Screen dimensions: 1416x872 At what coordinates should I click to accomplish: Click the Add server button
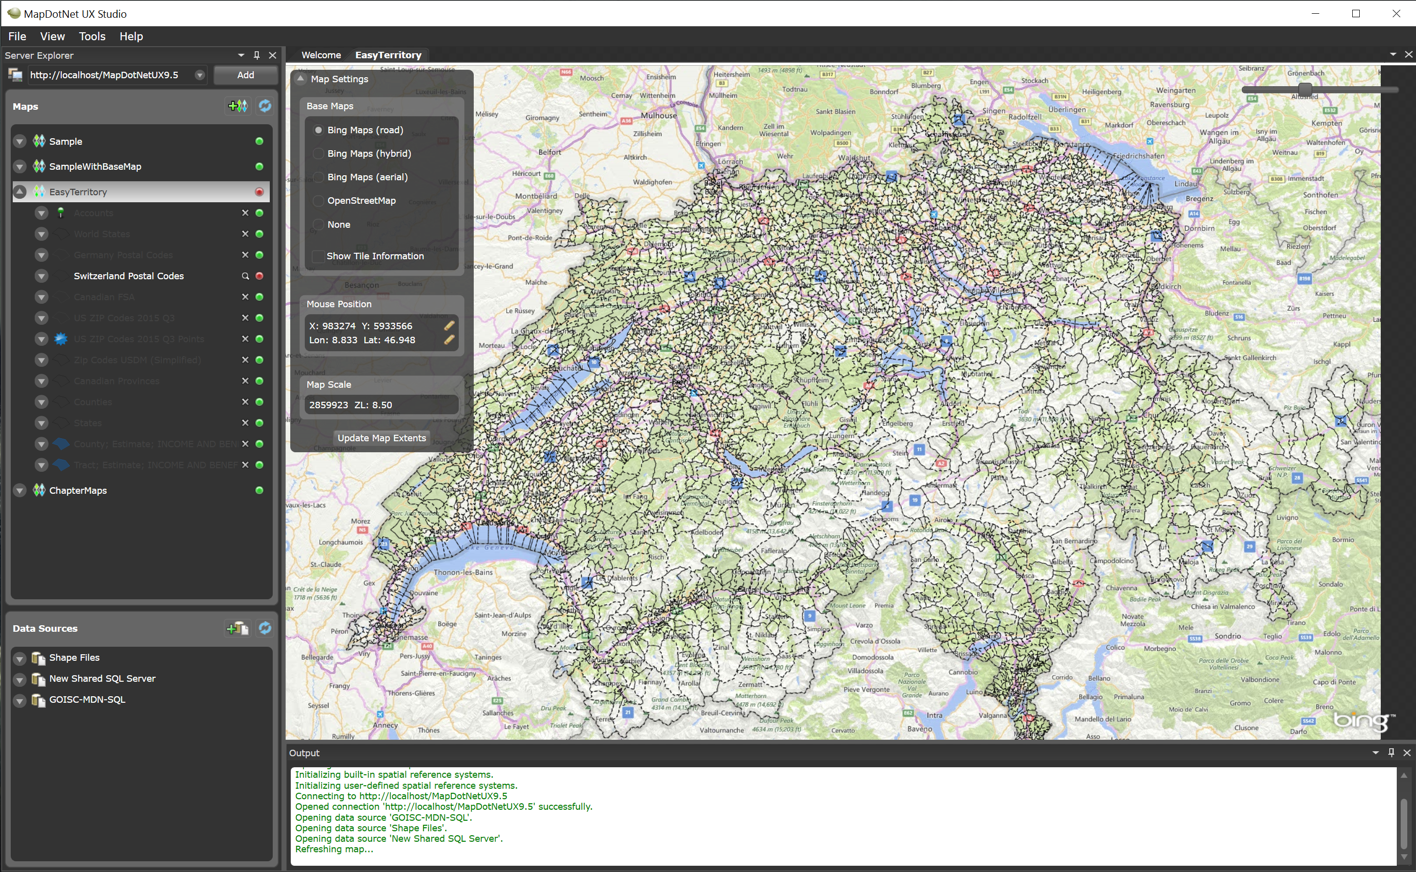245,75
